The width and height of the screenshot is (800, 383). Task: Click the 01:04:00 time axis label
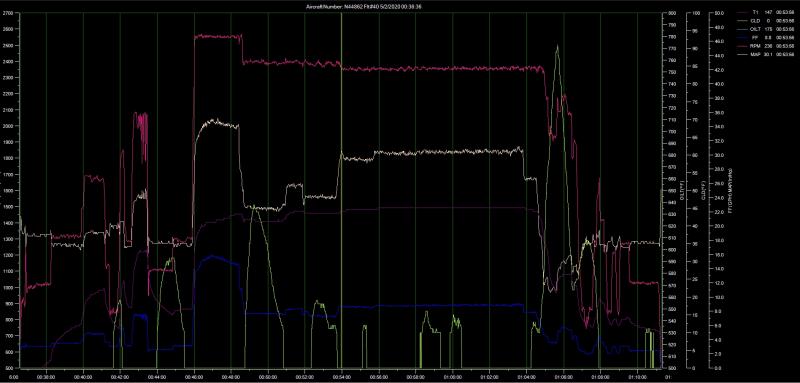pos(526,378)
